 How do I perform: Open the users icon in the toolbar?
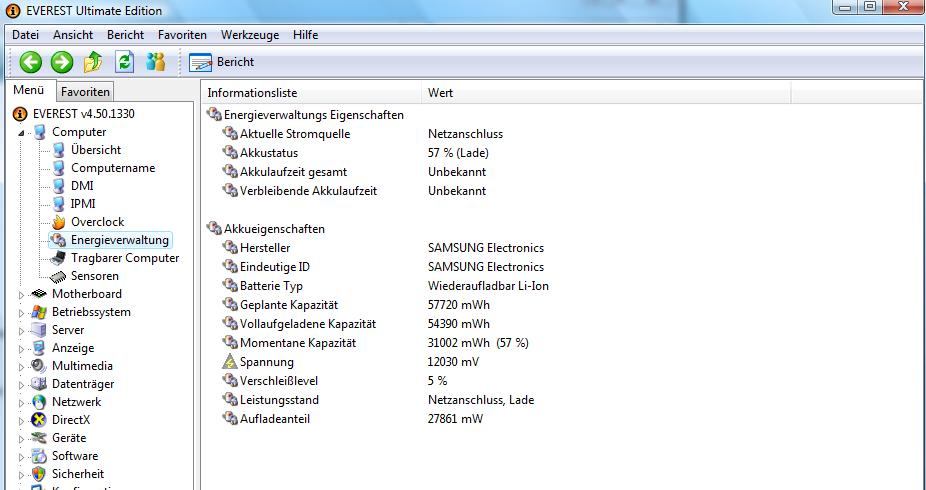(156, 62)
